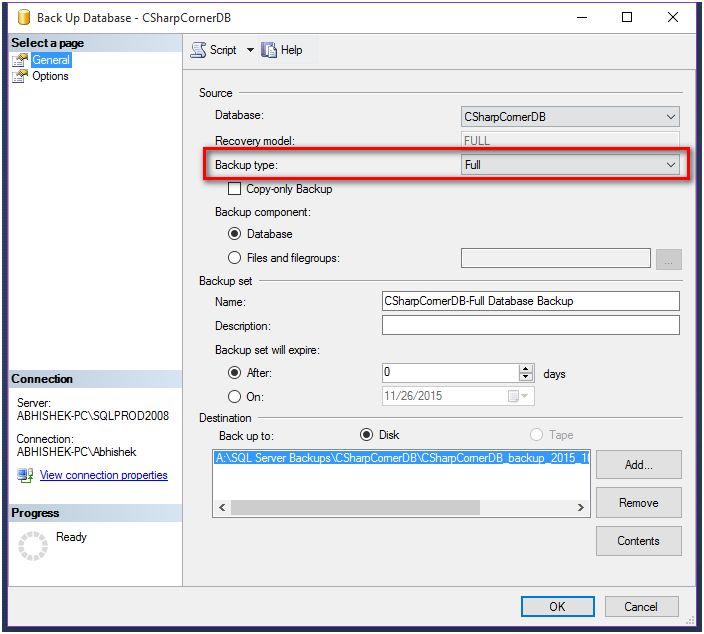704x634 pixels.
Task: Click the Ready status text
Action: click(71, 537)
